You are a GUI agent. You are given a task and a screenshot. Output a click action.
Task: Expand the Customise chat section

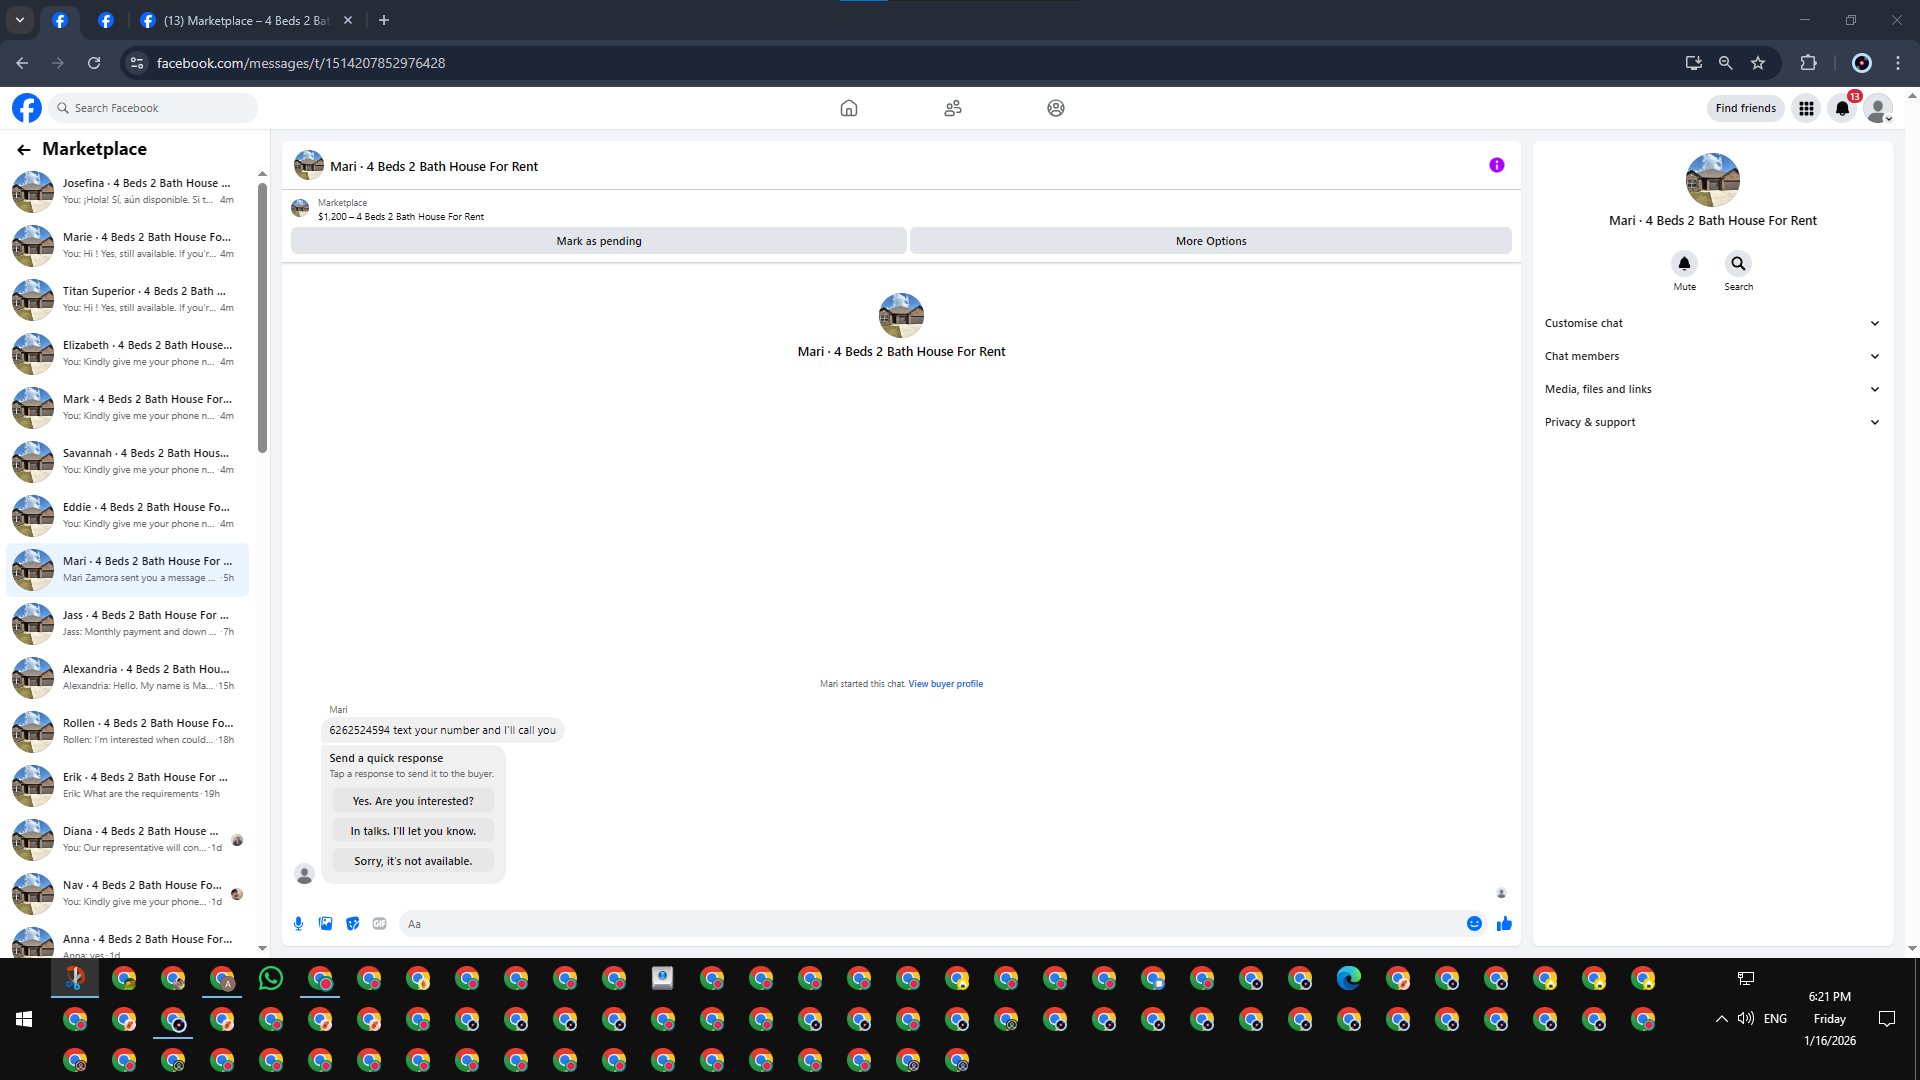click(x=1712, y=323)
